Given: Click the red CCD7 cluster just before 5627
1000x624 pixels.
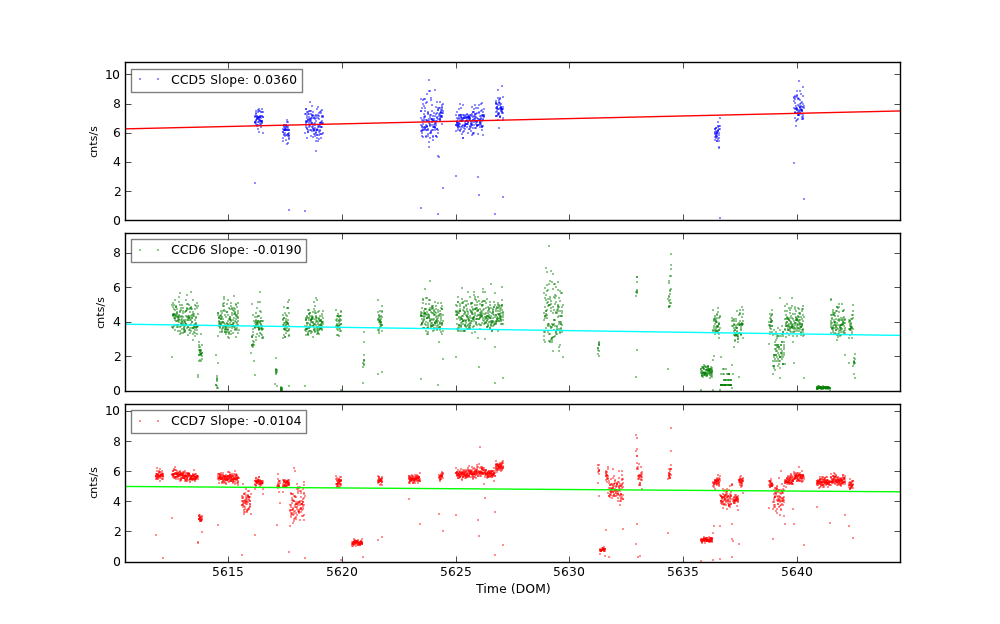Looking at the screenshot, I should 499,466.
